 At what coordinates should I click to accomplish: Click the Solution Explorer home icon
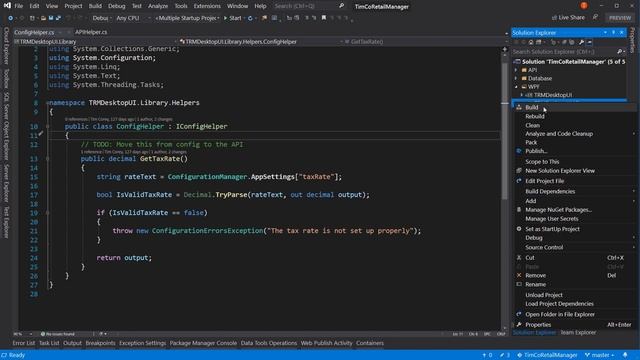tap(531, 42)
